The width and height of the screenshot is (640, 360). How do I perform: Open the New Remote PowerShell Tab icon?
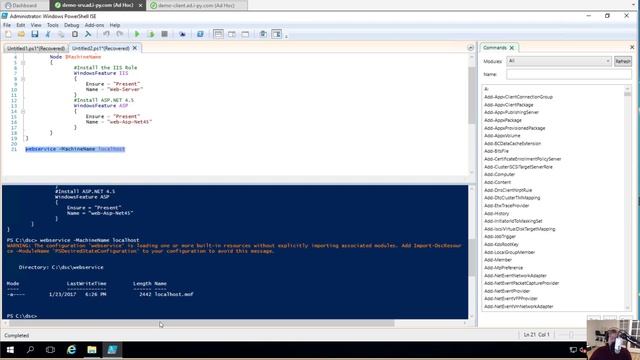[x=182, y=34]
